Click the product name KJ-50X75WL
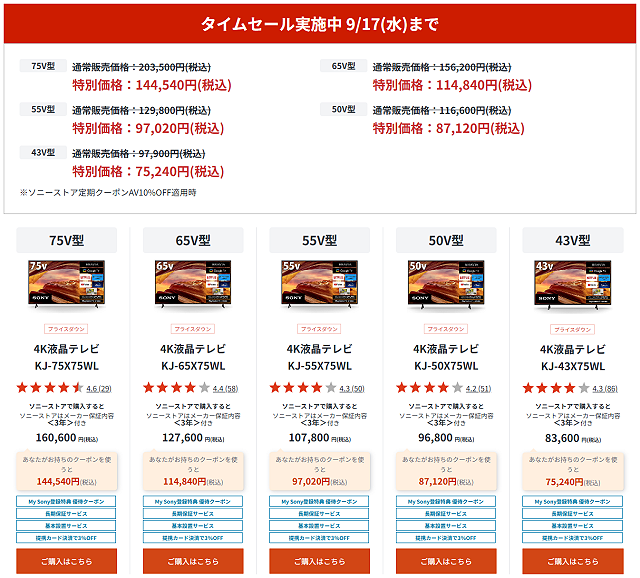Image resolution: width=640 pixels, height=578 pixels. coord(446,366)
